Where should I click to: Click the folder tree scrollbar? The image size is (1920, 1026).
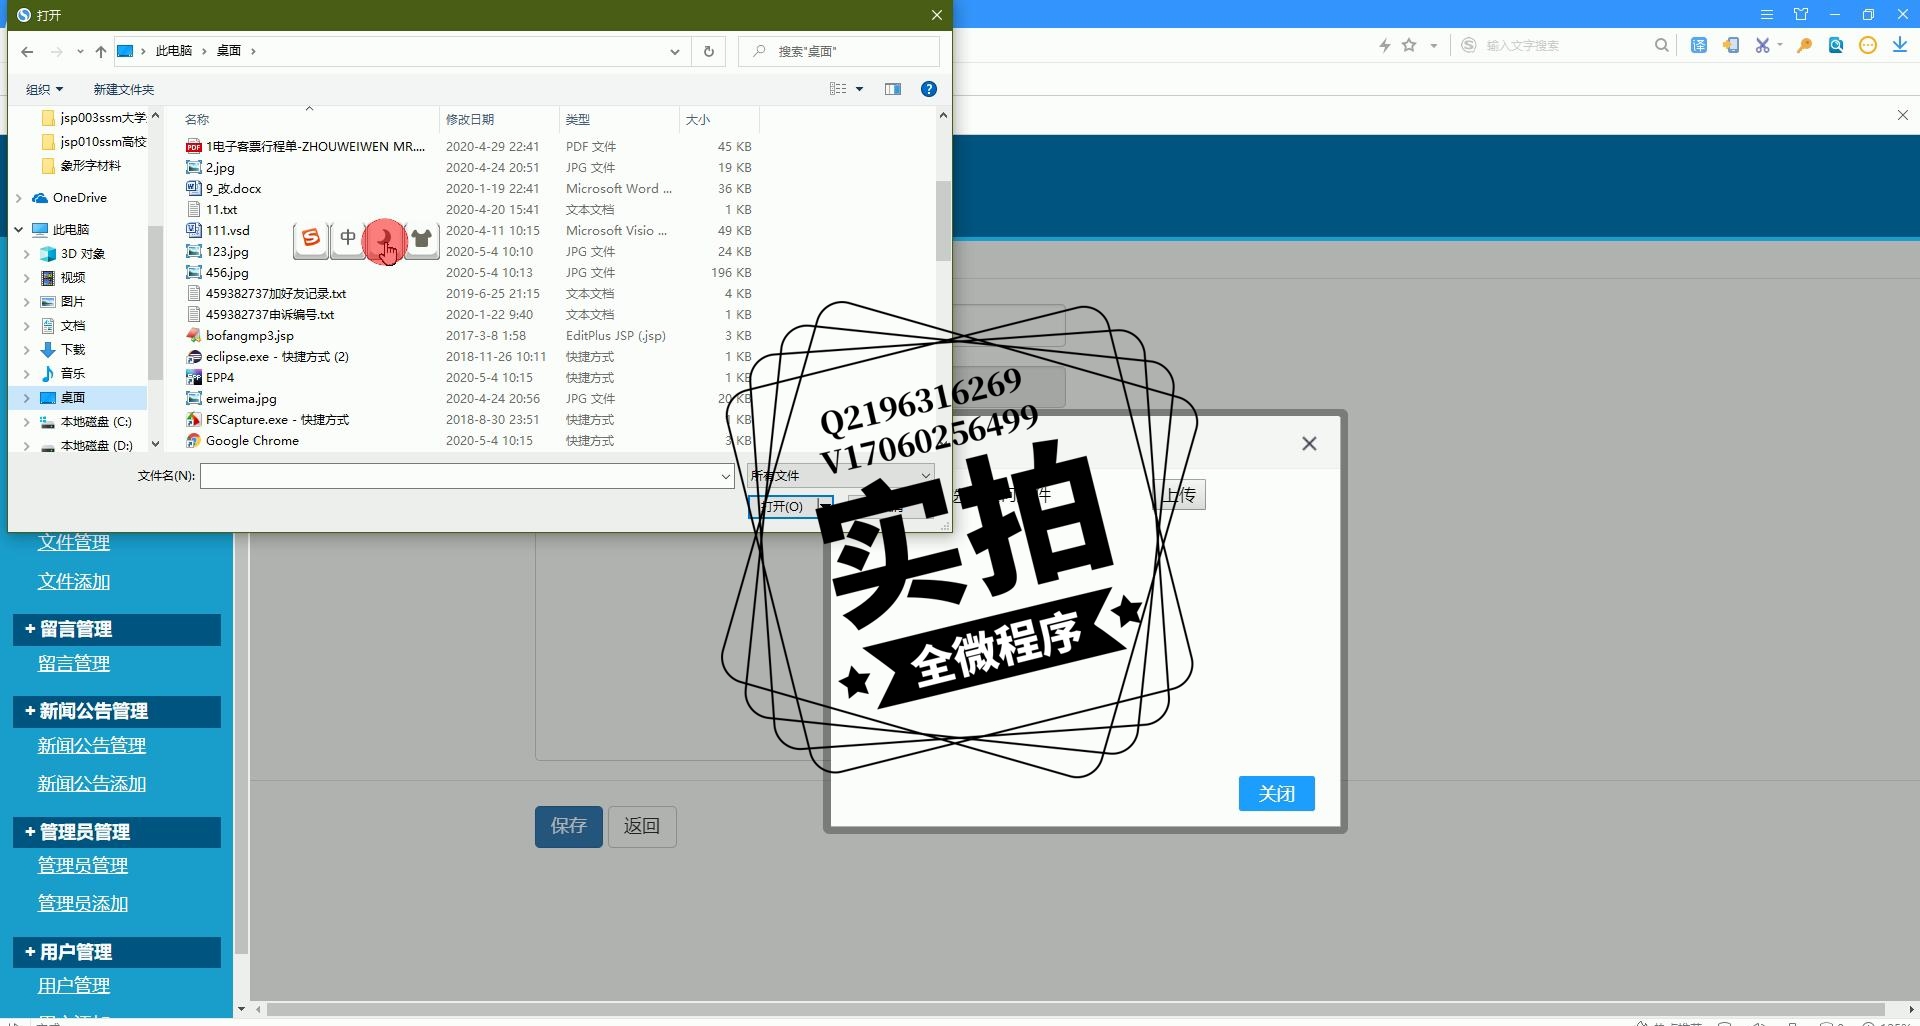point(155,302)
